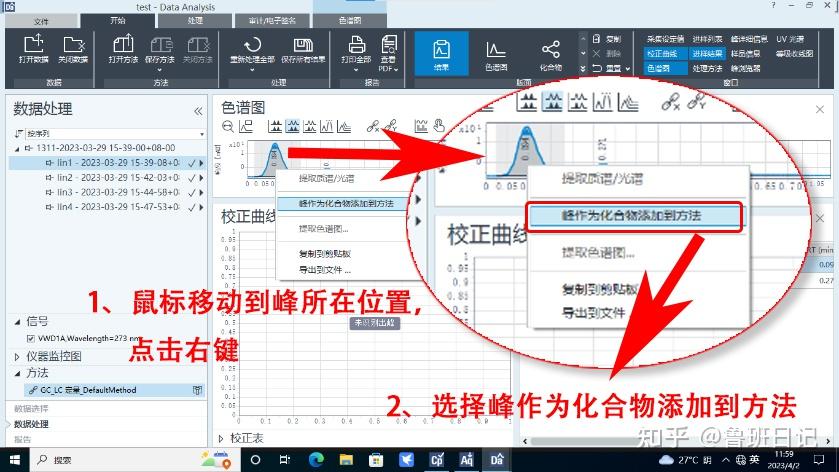
Task: Click the Da Data Analysis taskbar icon
Action: [497, 460]
